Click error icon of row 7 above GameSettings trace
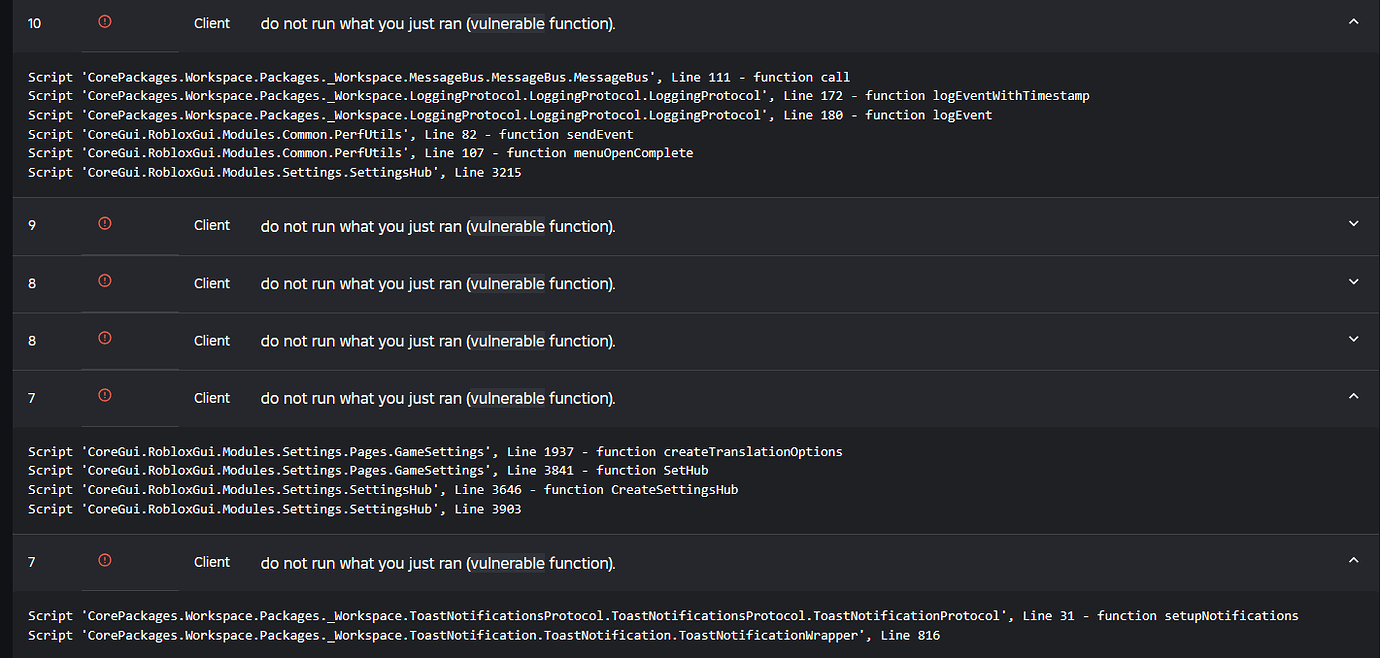 pos(105,396)
